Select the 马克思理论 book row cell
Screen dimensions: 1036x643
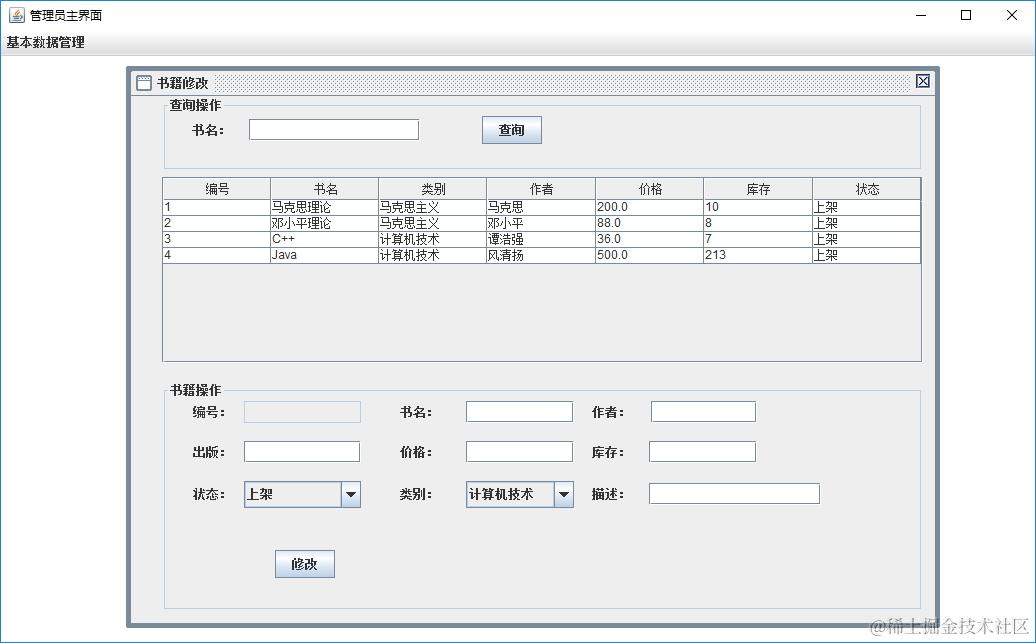click(x=324, y=208)
